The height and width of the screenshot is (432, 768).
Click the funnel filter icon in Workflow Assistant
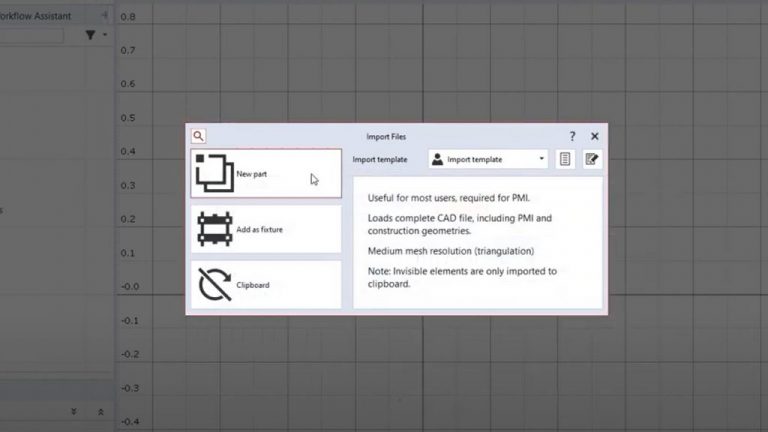(x=91, y=35)
